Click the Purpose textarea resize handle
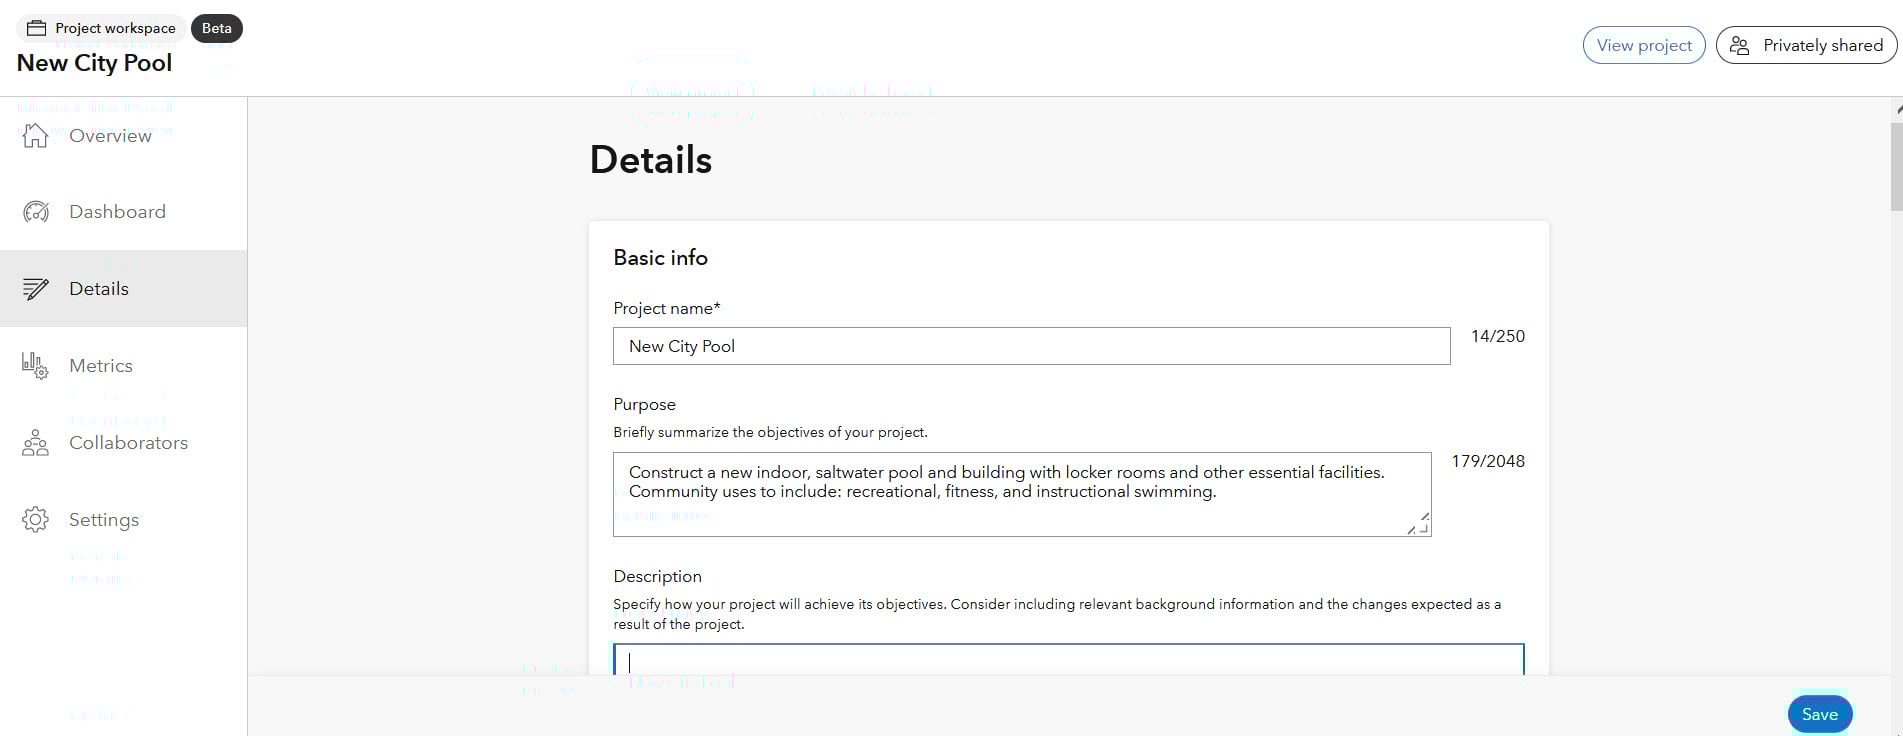This screenshot has width=1903, height=736. pos(1420,525)
